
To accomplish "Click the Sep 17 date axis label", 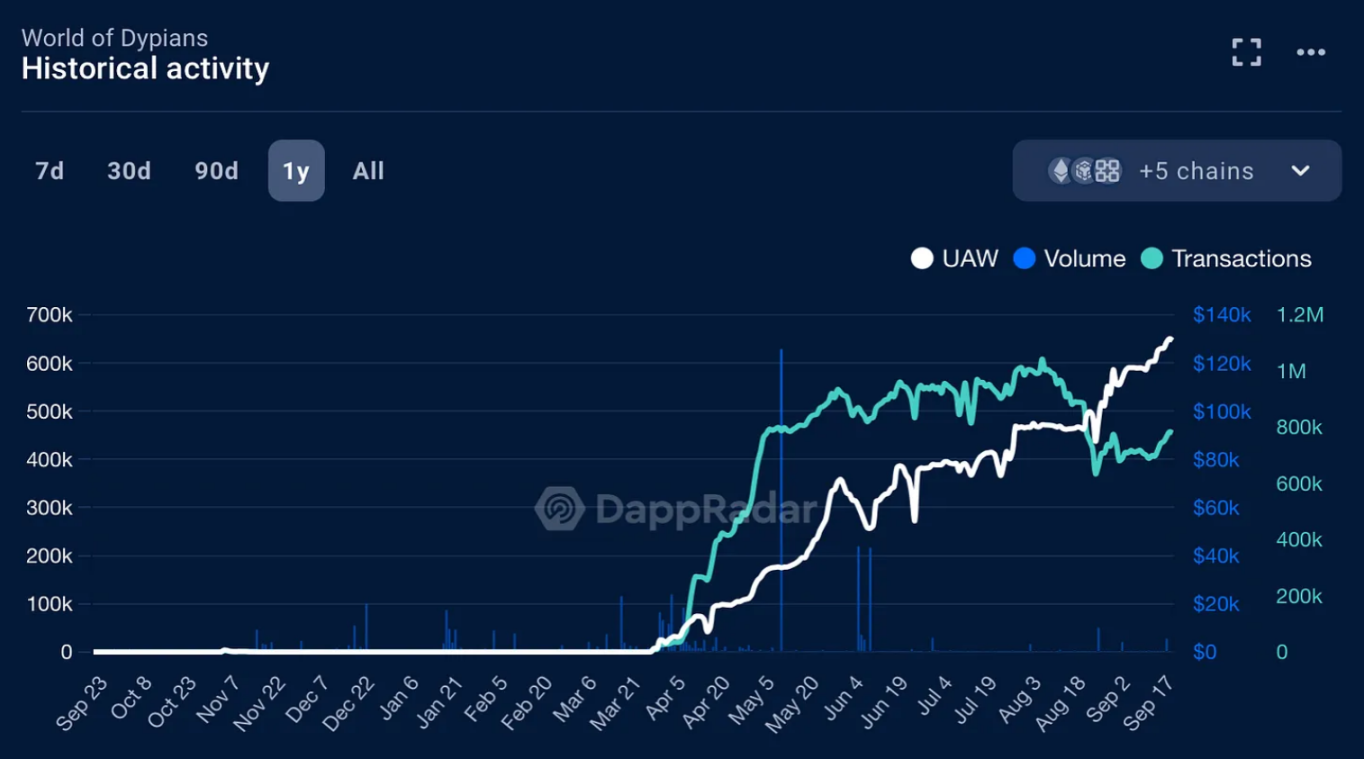I will pyautogui.click(x=1148, y=696).
